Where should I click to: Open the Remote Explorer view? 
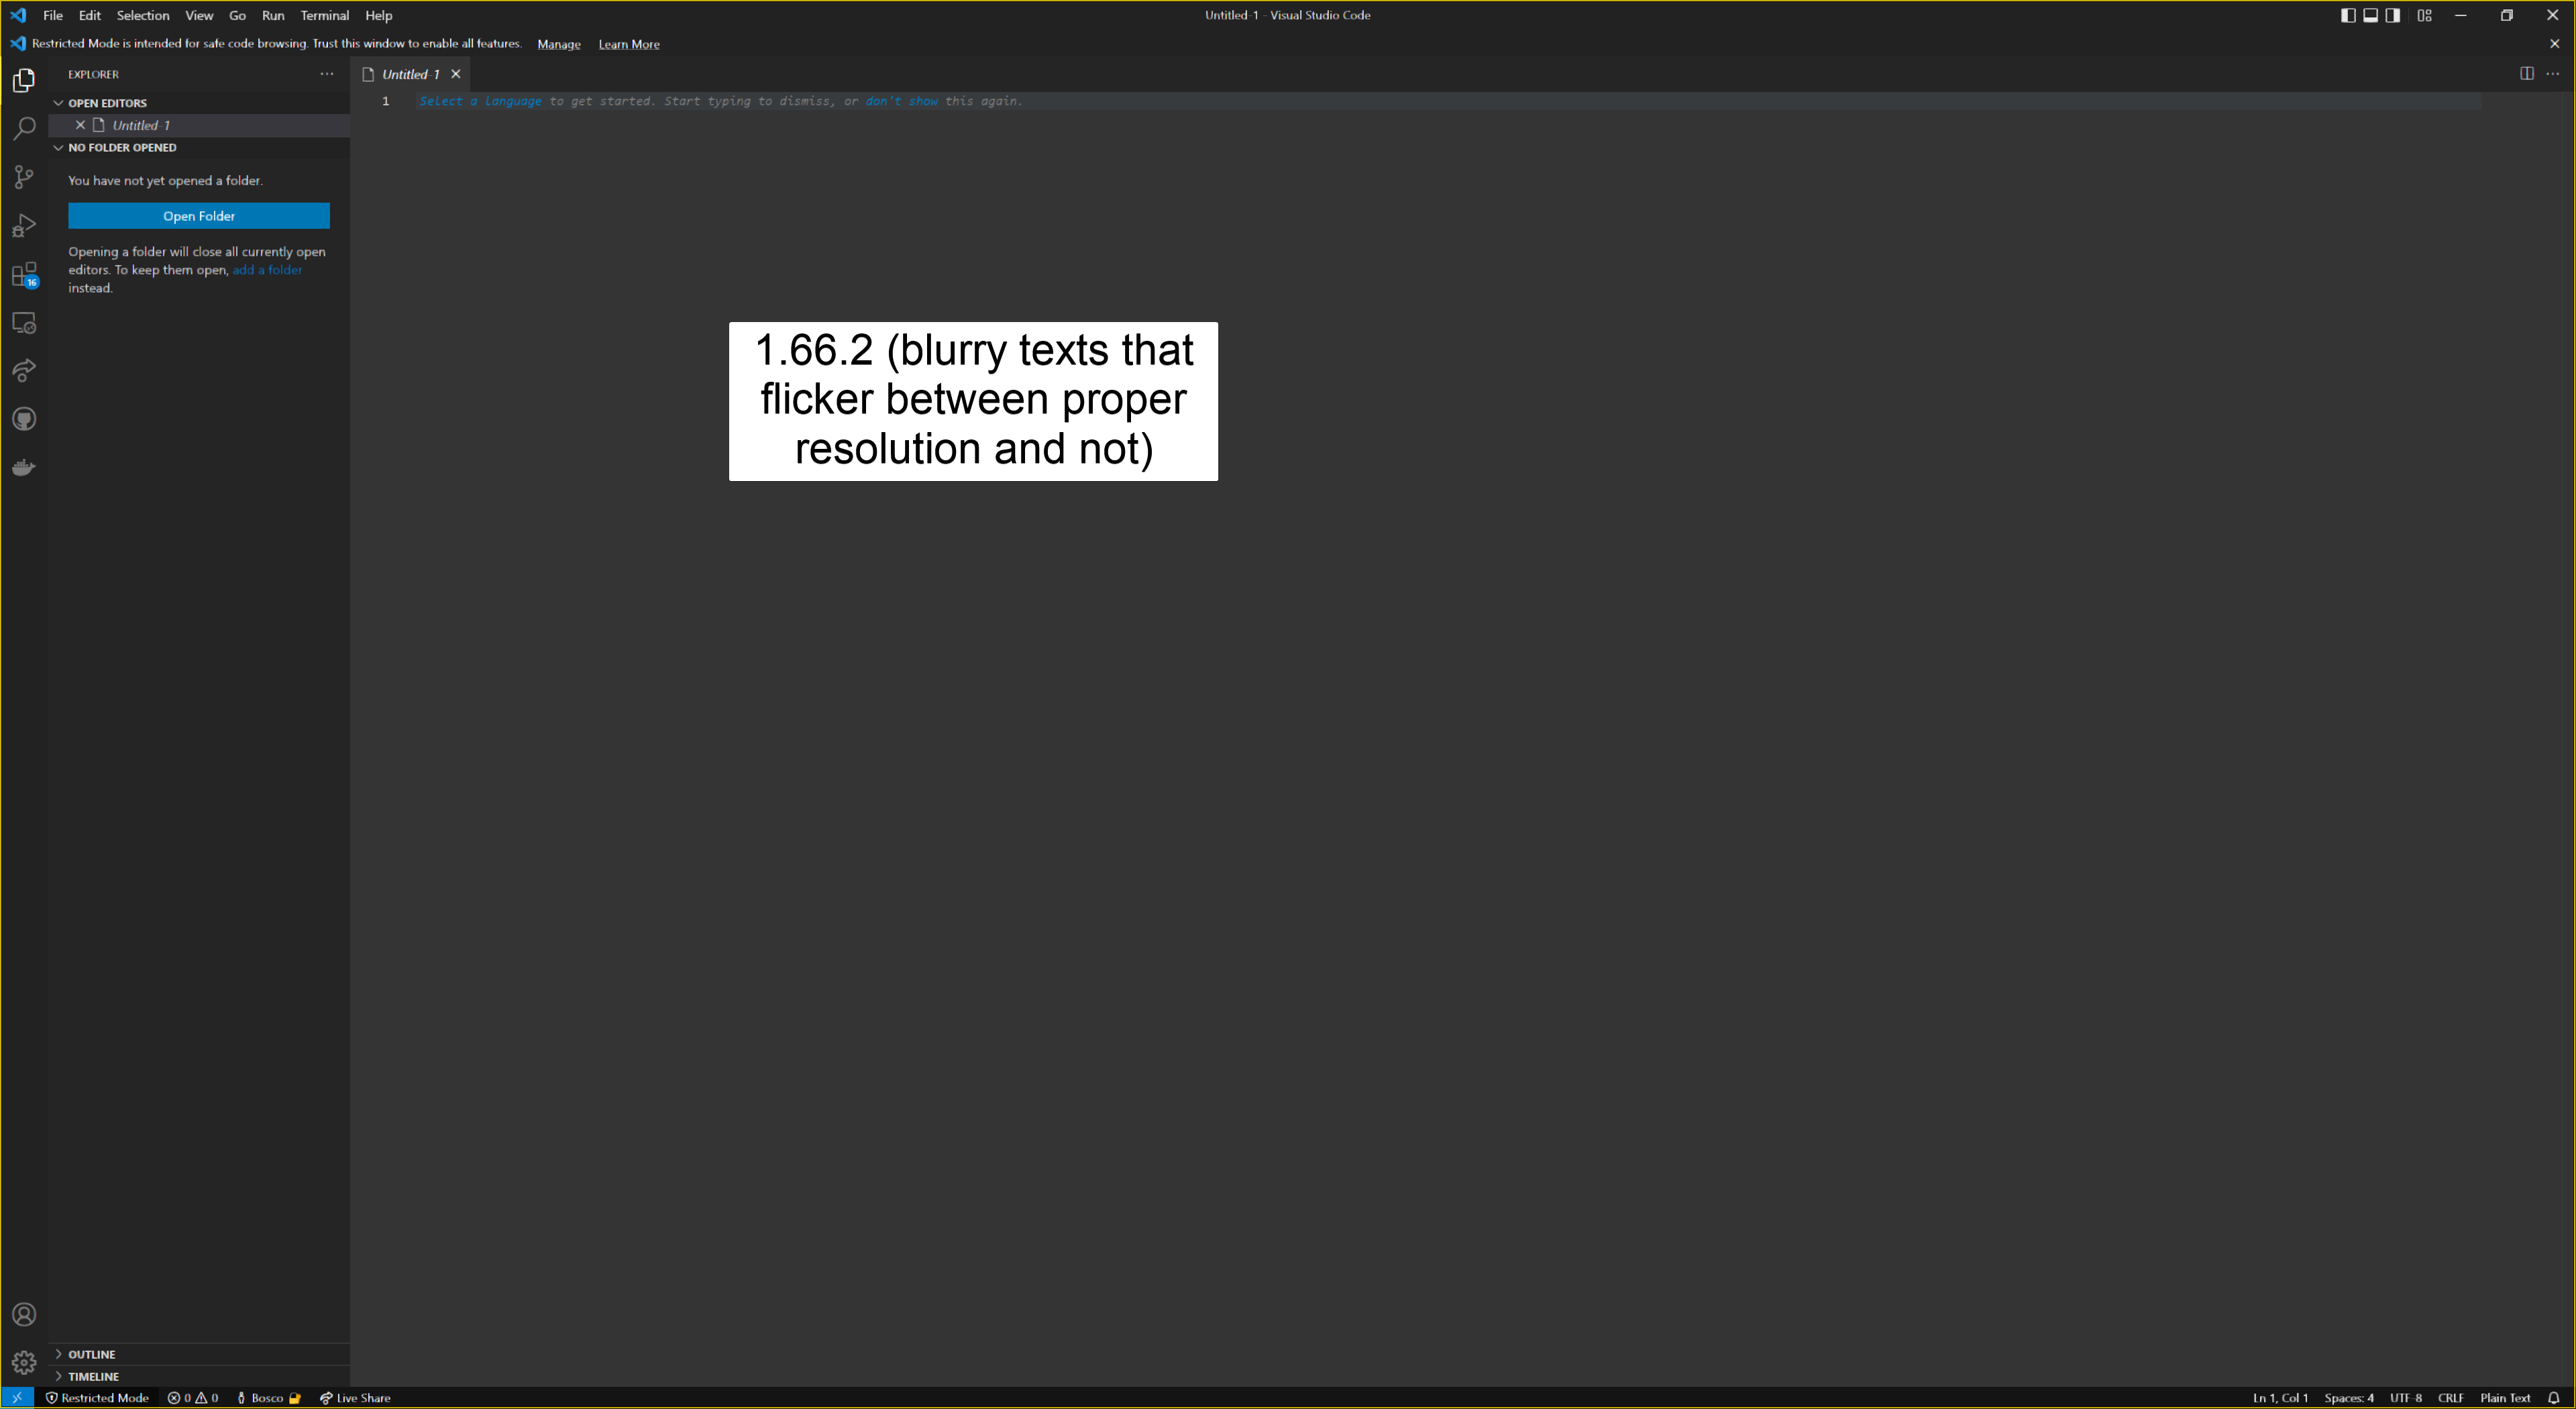pyautogui.click(x=23, y=322)
